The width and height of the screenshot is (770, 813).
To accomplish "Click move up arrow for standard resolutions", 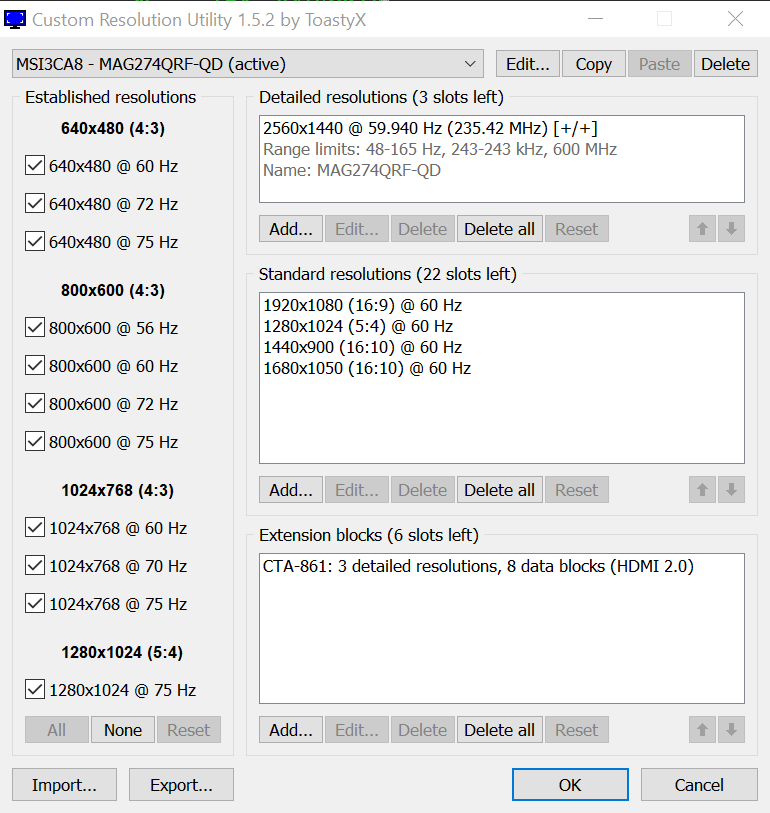I will (x=703, y=490).
